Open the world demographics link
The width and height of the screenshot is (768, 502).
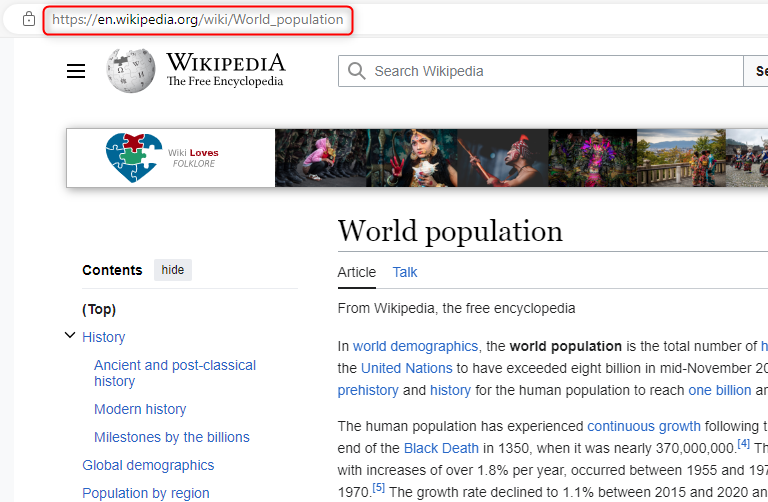tap(415, 346)
